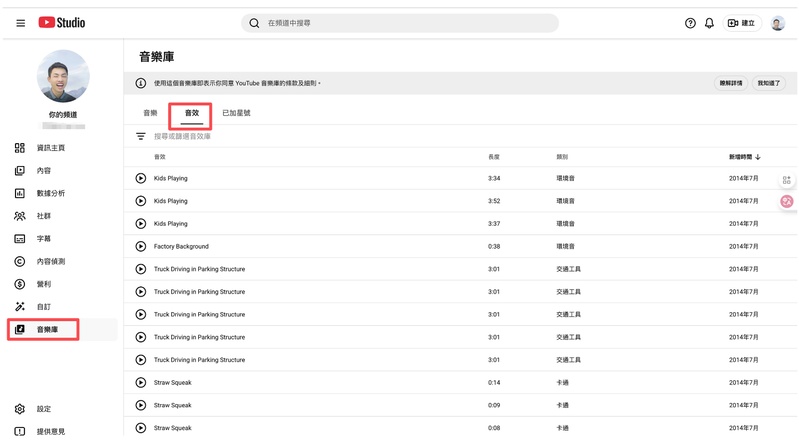This screenshot has width=799, height=442.
Task: Dismiss banner with 我知道了 button
Action: tap(769, 83)
